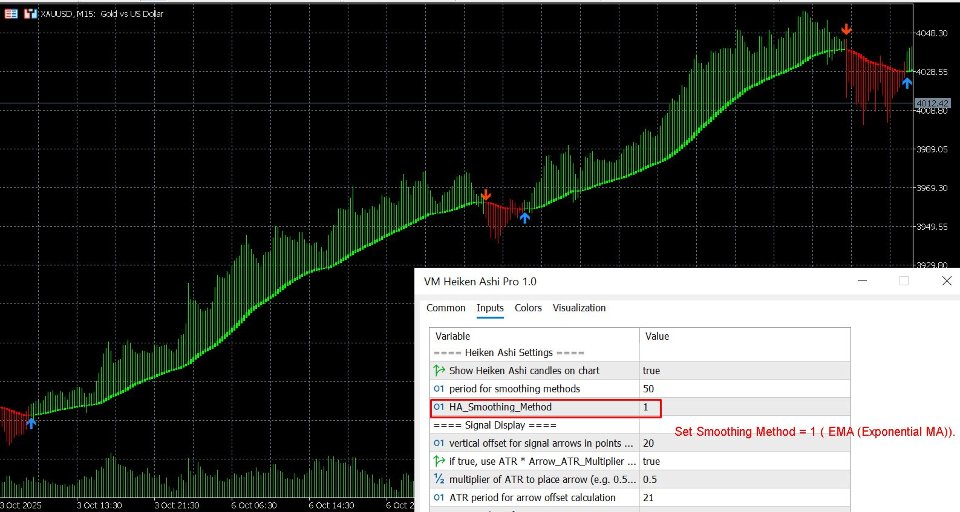The width and height of the screenshot is (960, 512).
Task: Click price level 3969.30 on the scale
Action: [x=931, y=188]
